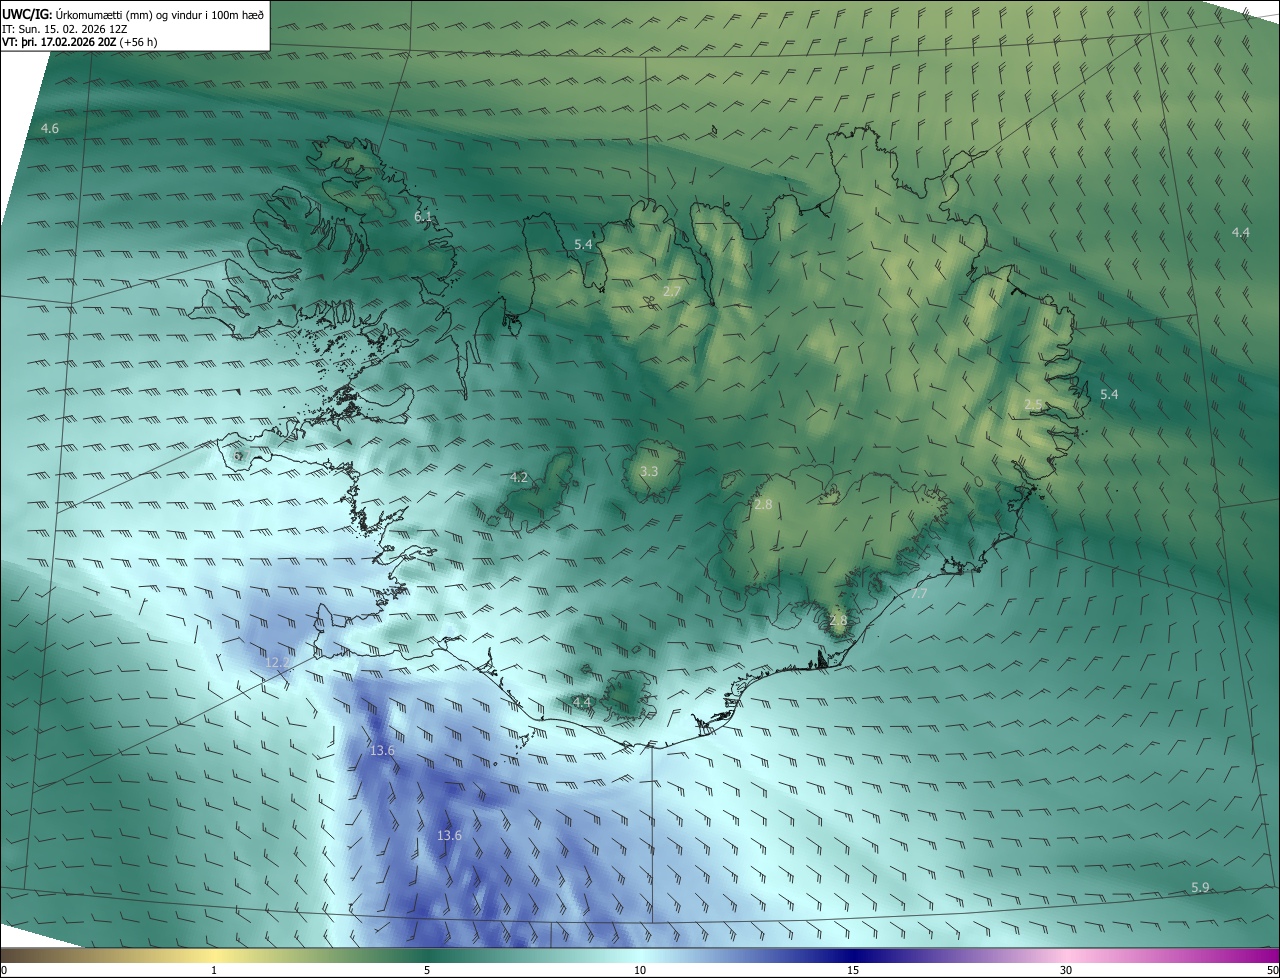
Task: Click the map value "2.5"
Action: [x=1034, y=404]
